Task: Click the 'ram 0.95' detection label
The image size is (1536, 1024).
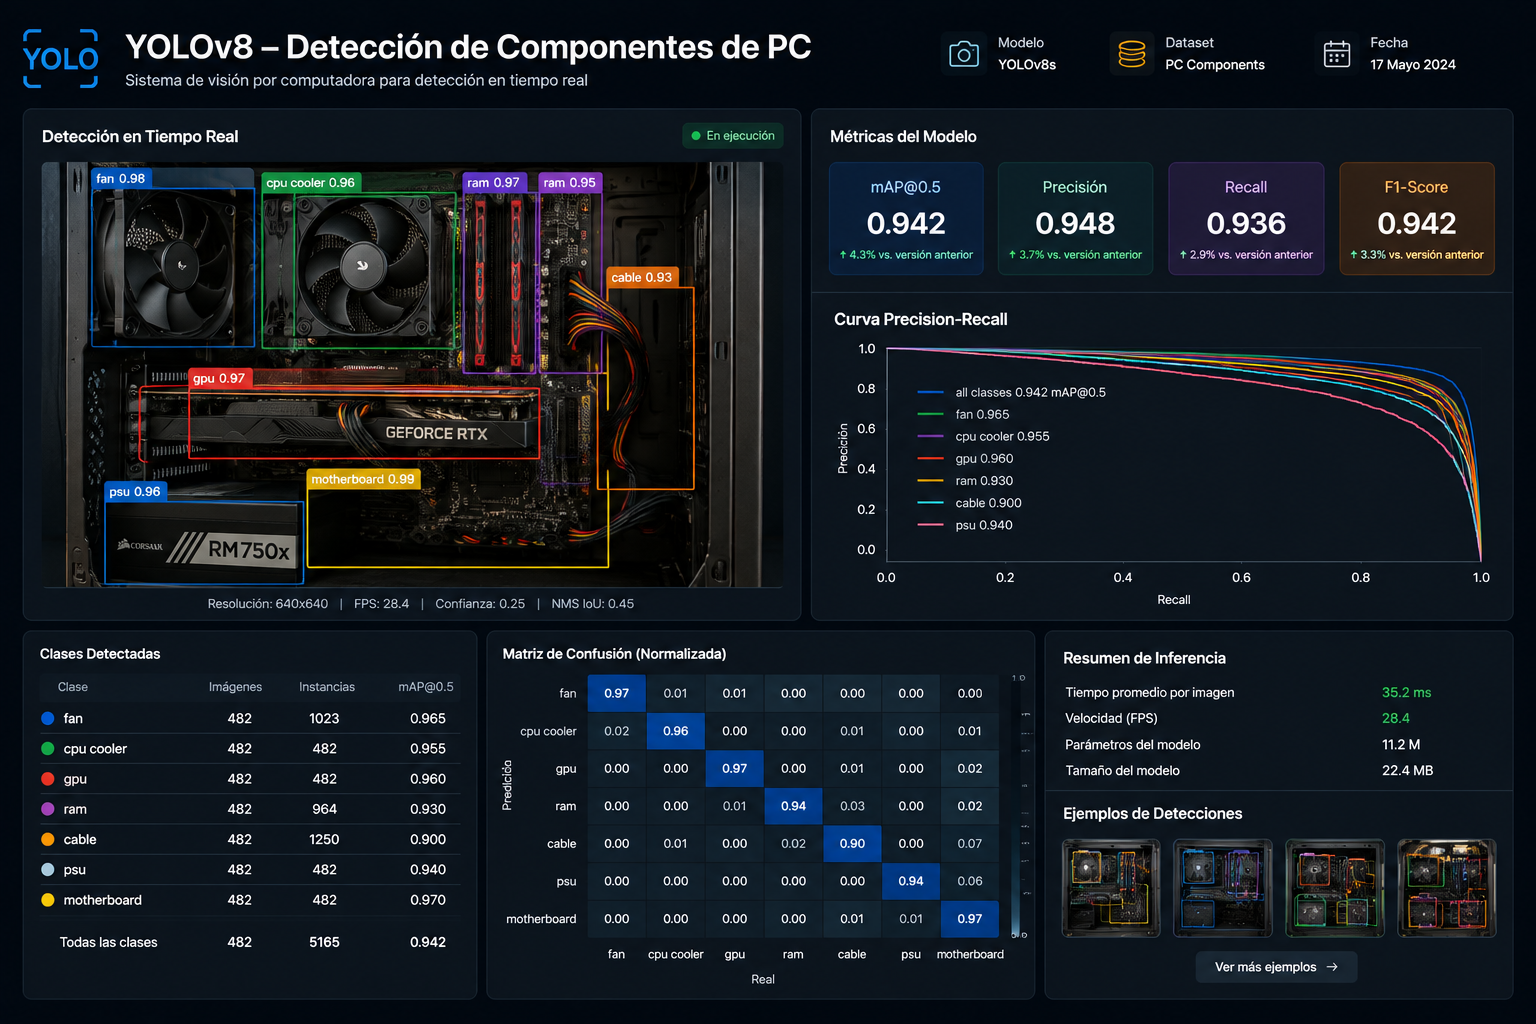Action: [569, 183]
